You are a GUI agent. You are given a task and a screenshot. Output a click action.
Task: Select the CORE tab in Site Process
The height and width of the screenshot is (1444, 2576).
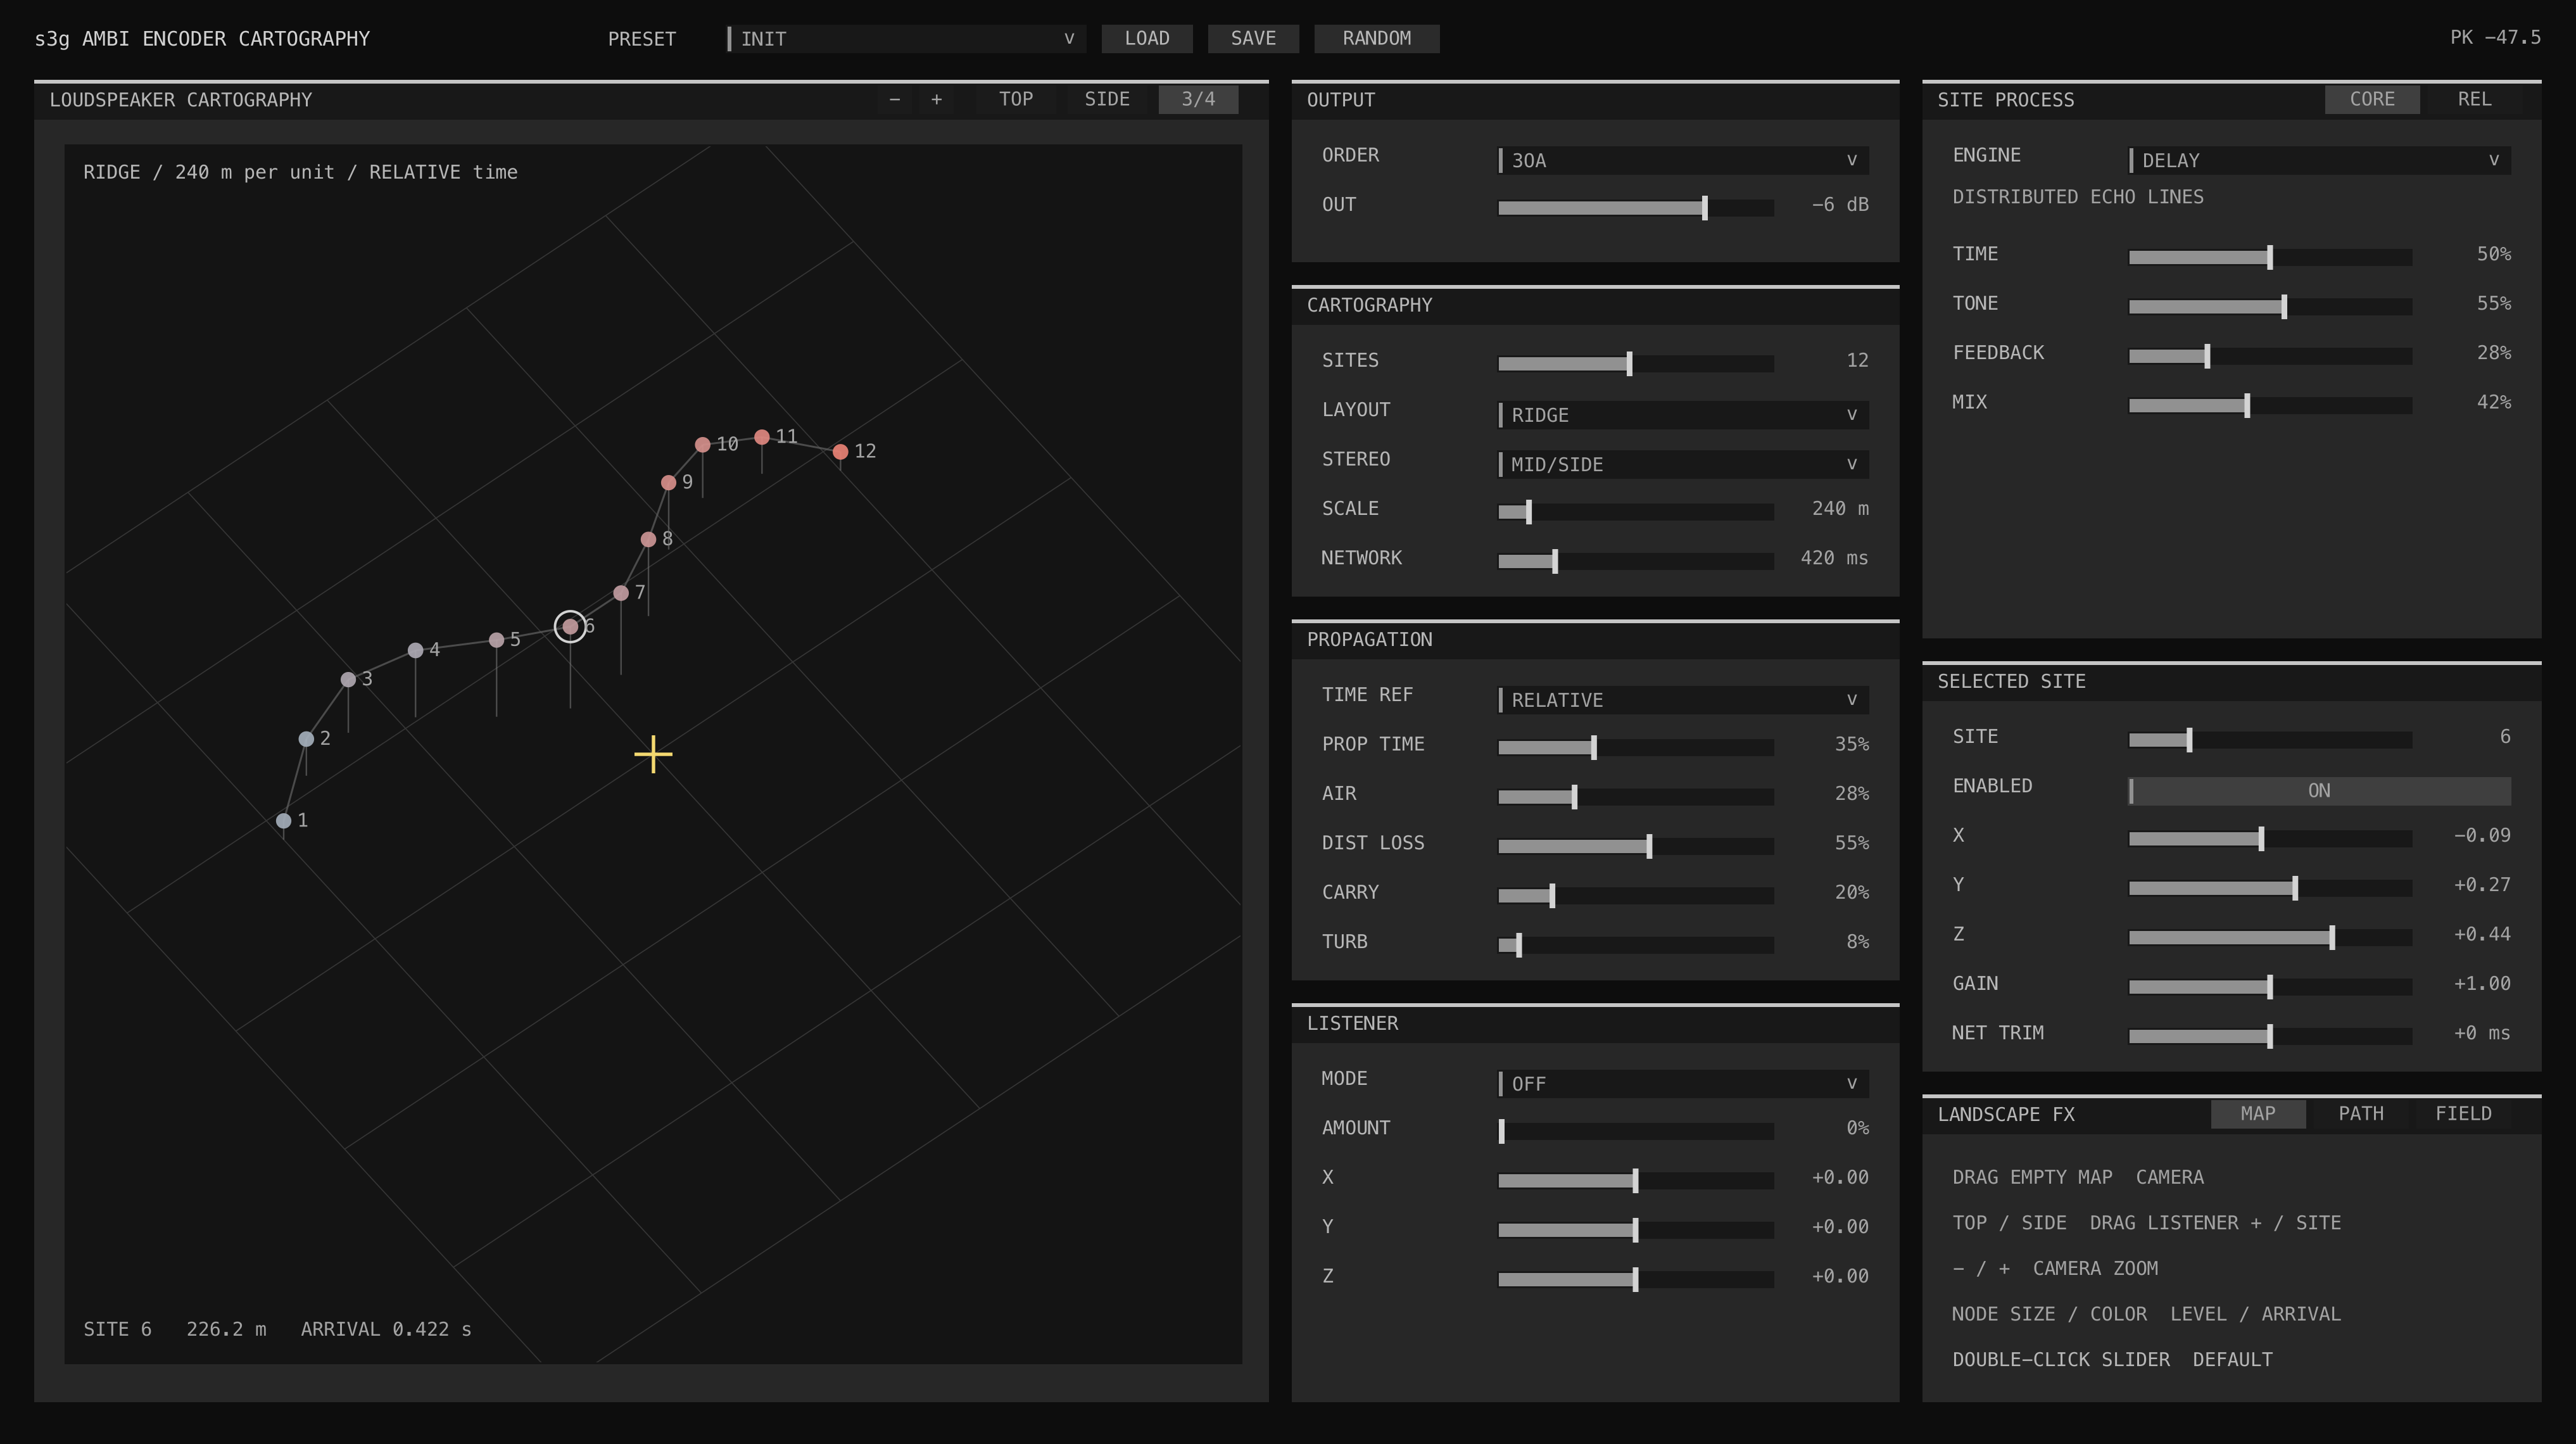pyautogui.click(x=2372, y=99)
